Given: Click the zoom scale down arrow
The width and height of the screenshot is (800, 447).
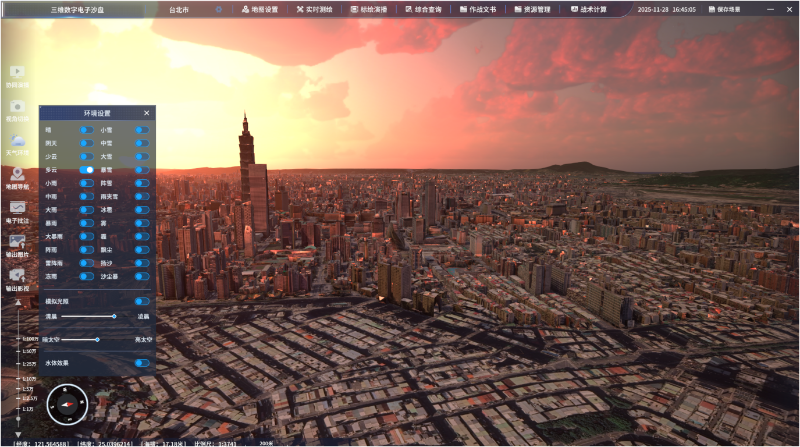Looking at the screenshot, I should (x=18, y=434).
